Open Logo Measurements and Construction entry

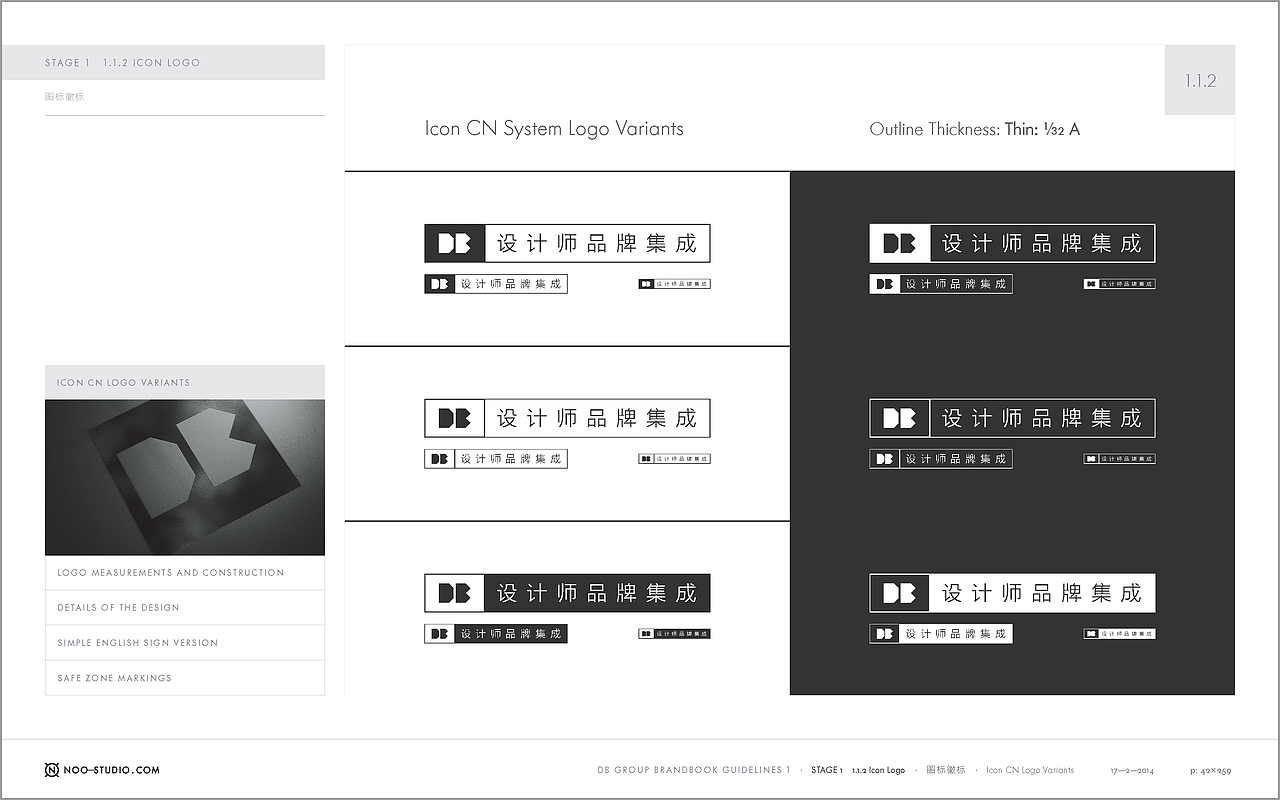click(x=185, y=573)
